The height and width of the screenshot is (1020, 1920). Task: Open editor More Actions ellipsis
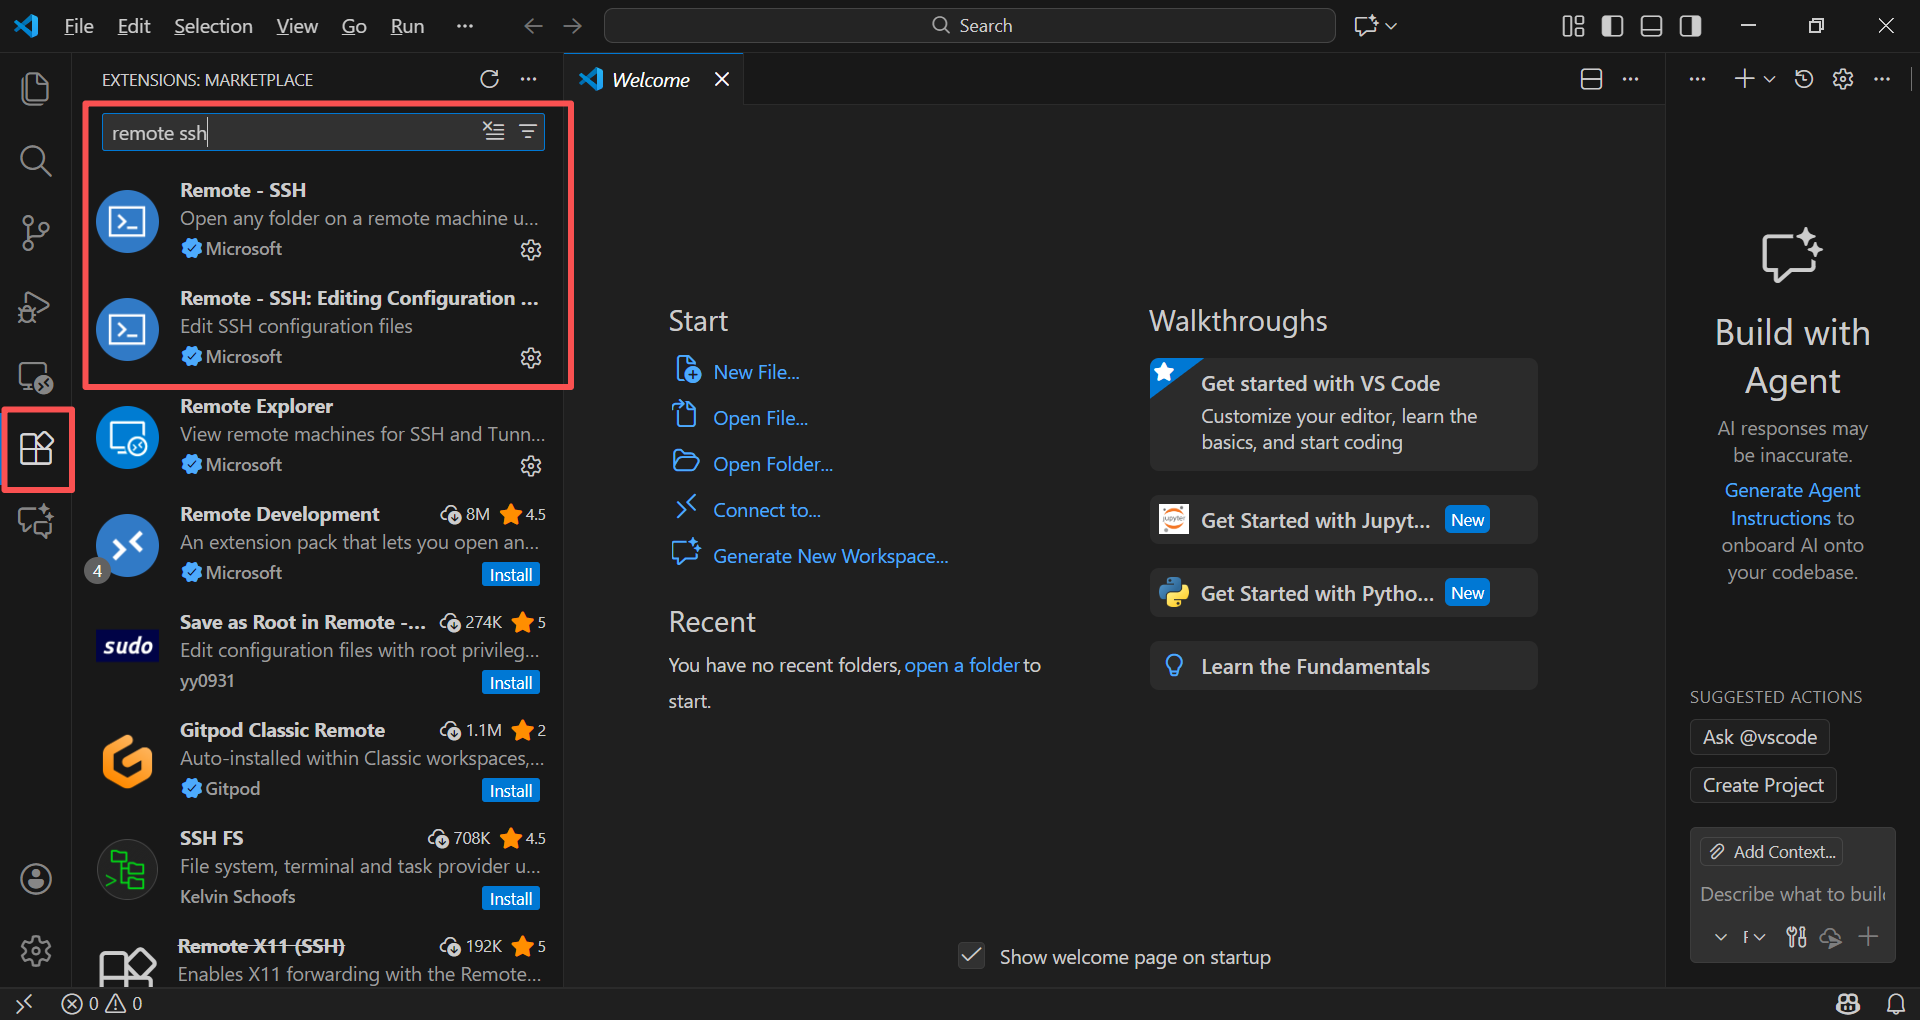point(1631,79)
